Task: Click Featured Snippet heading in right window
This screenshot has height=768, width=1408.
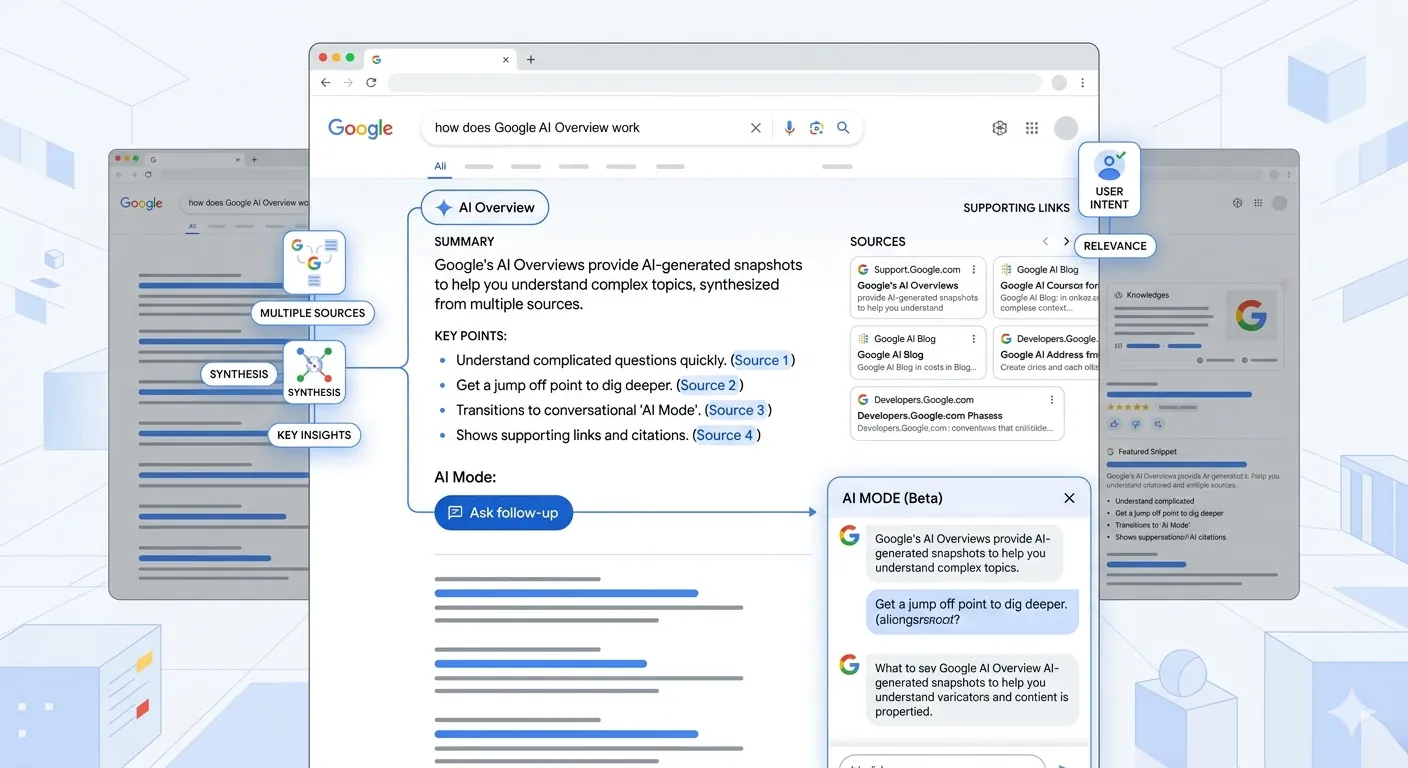Action: pos(1148,452)
